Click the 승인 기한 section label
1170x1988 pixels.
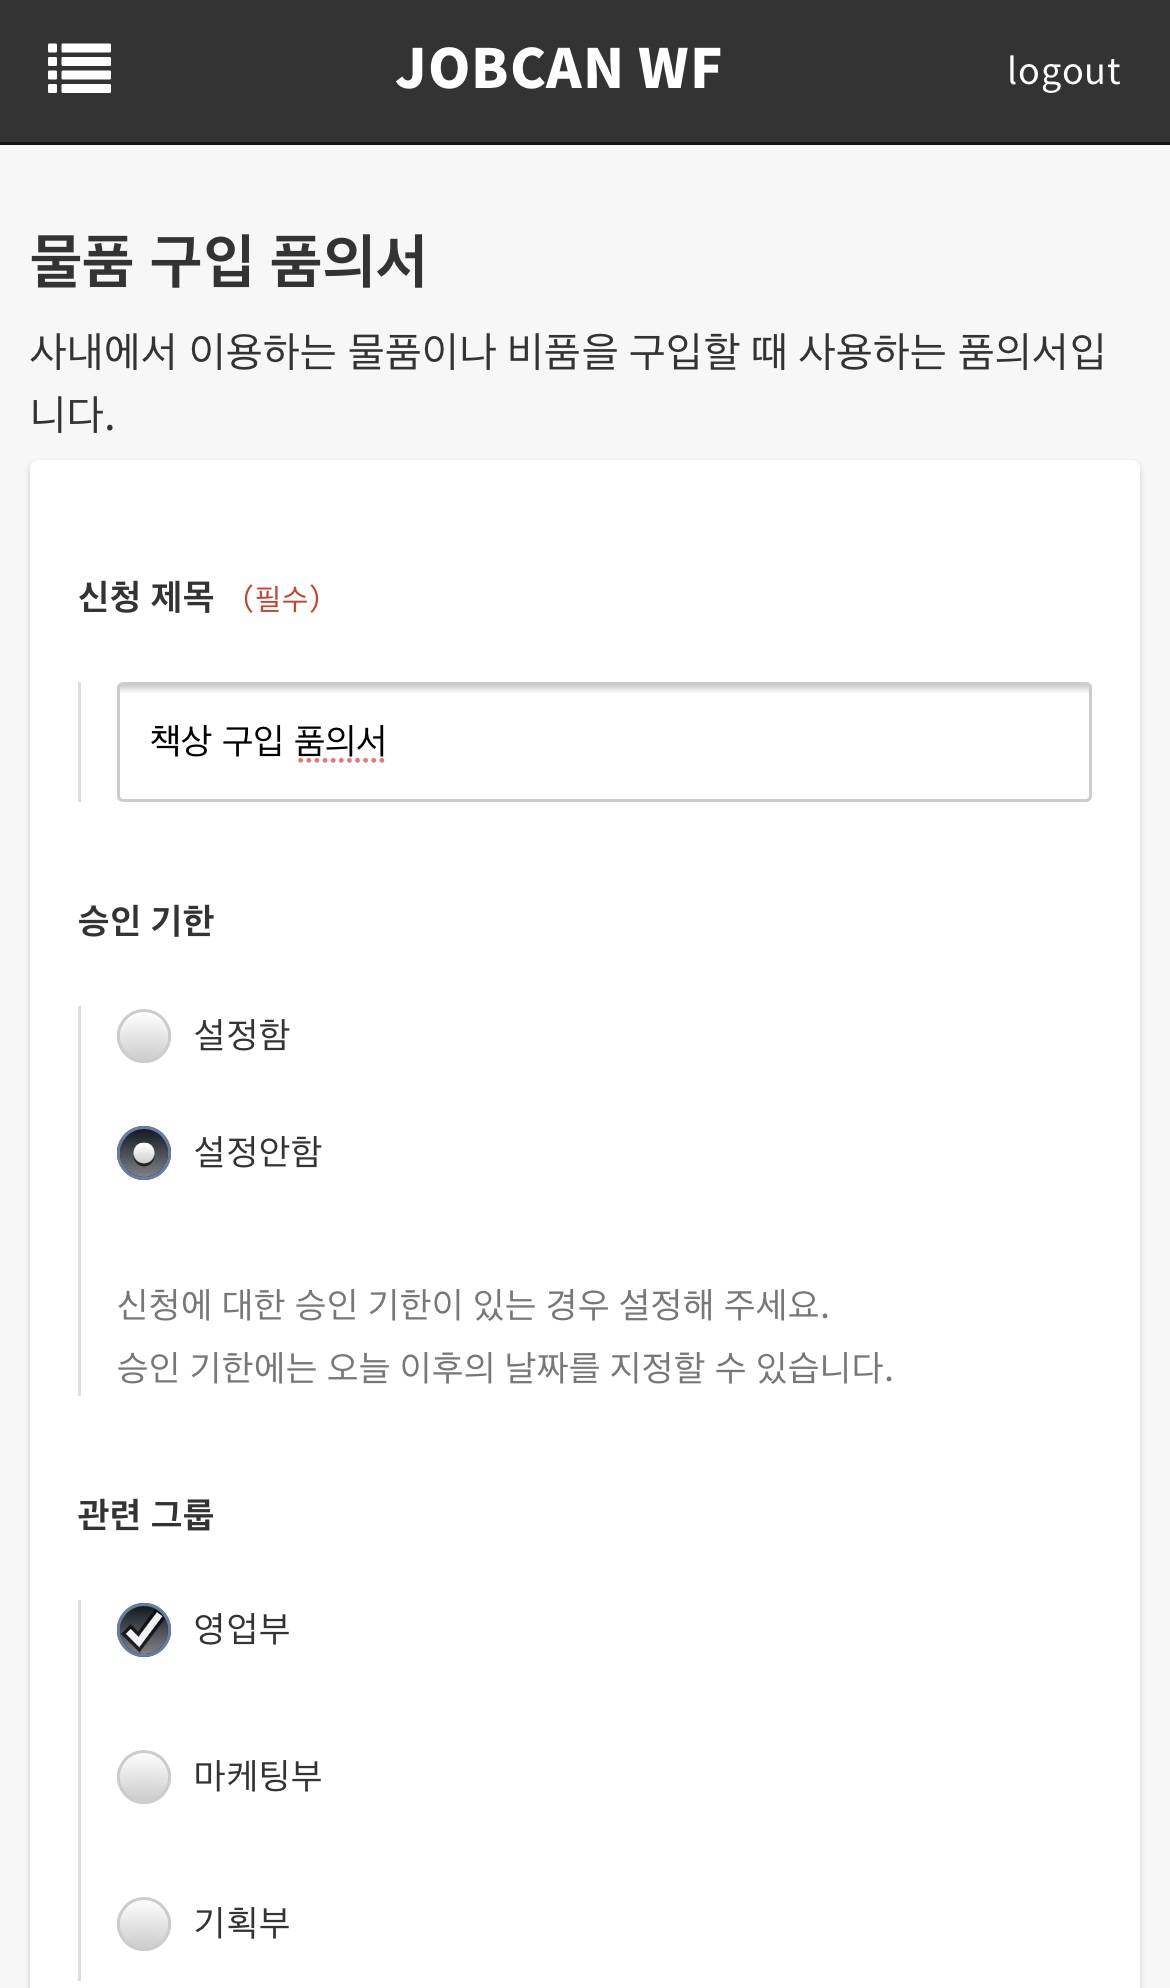[x=146, y=921]
